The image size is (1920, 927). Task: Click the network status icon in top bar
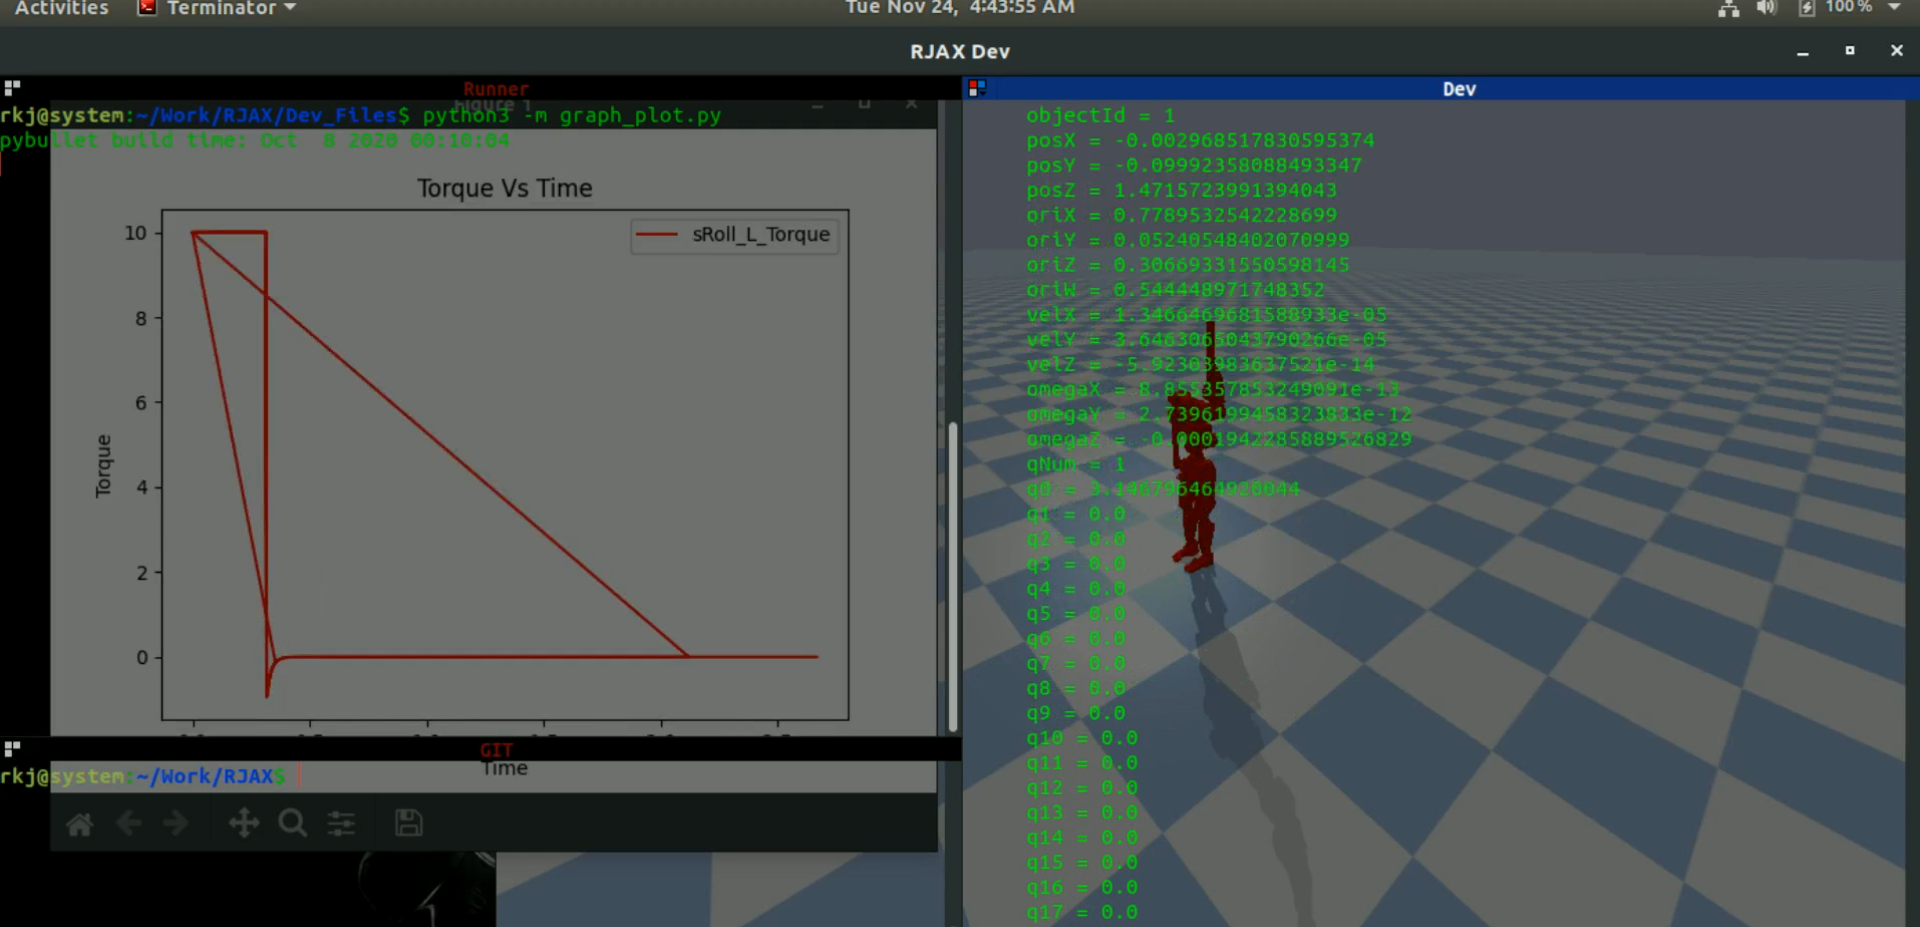click(1729, 7)
